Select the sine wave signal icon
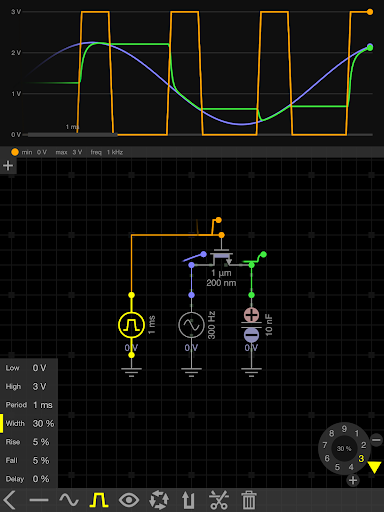Image resolution: width=384 pixels, height=512 pixels. (69, 500)
